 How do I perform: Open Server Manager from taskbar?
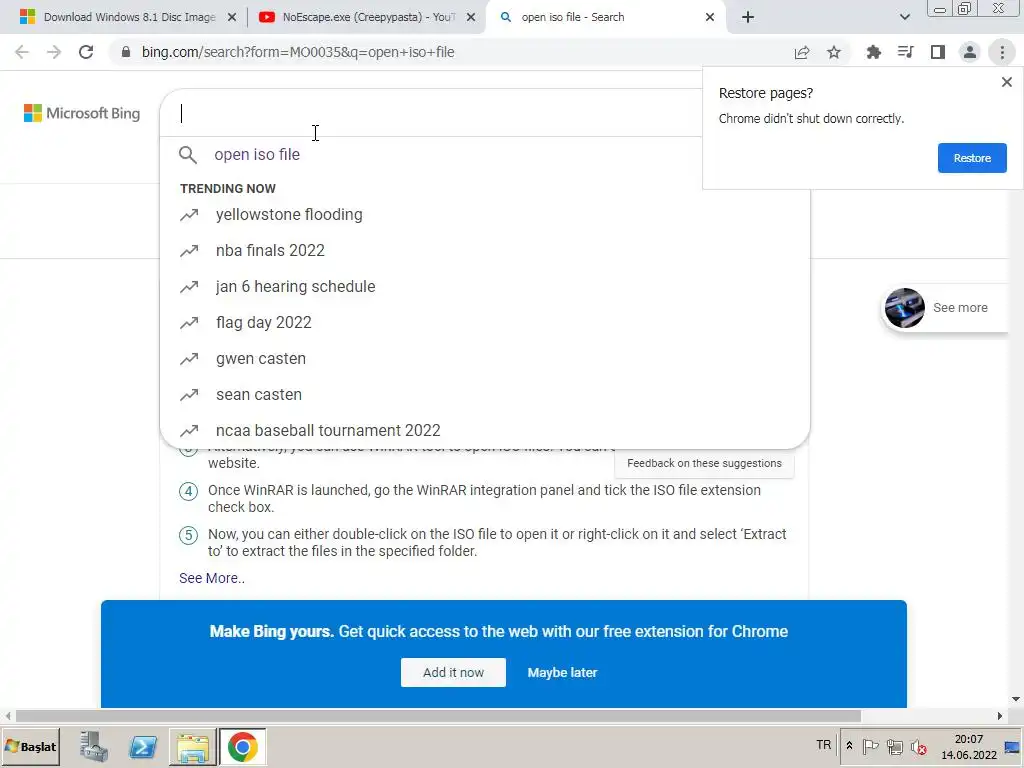pos(93,746)
